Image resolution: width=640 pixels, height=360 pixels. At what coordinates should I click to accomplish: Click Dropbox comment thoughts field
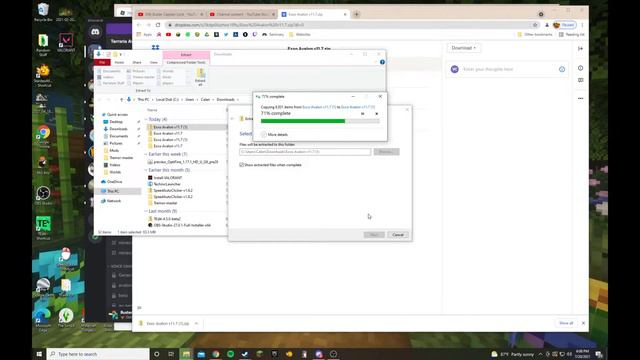pos(506,69)
